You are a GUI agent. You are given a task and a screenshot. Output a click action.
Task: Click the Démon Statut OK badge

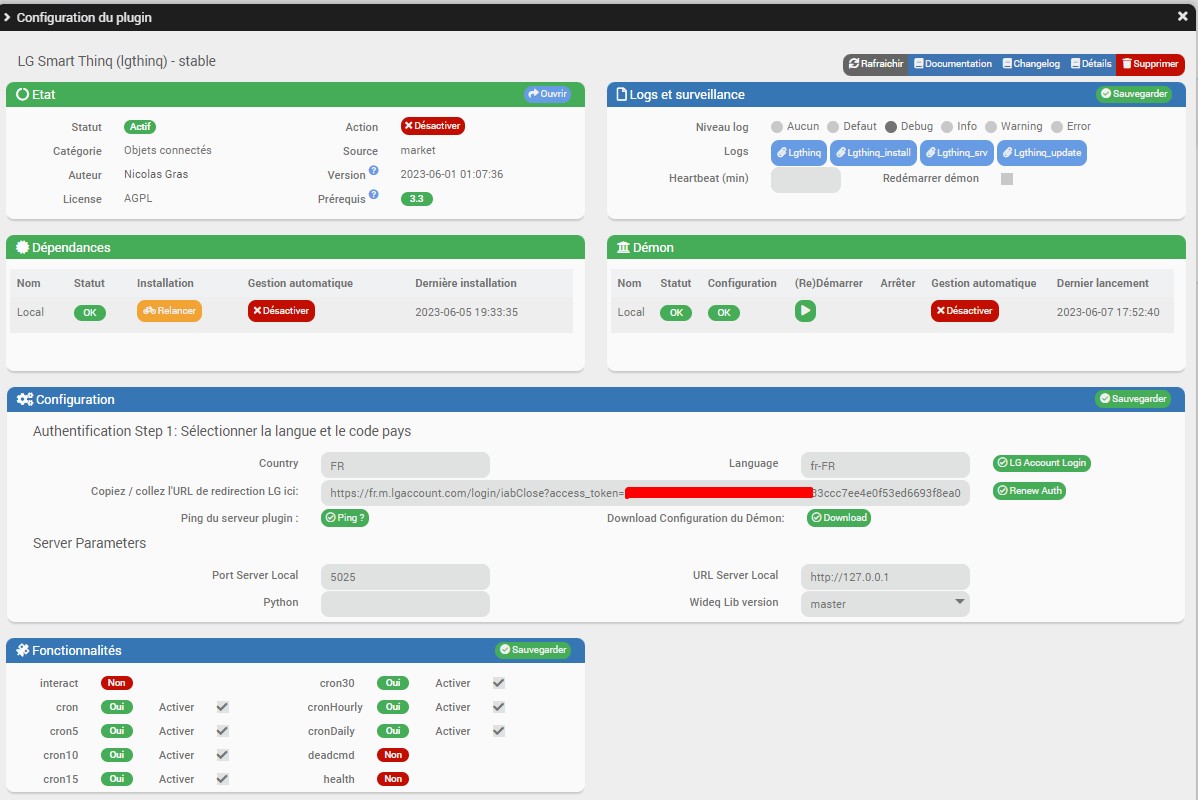(675, 313)
